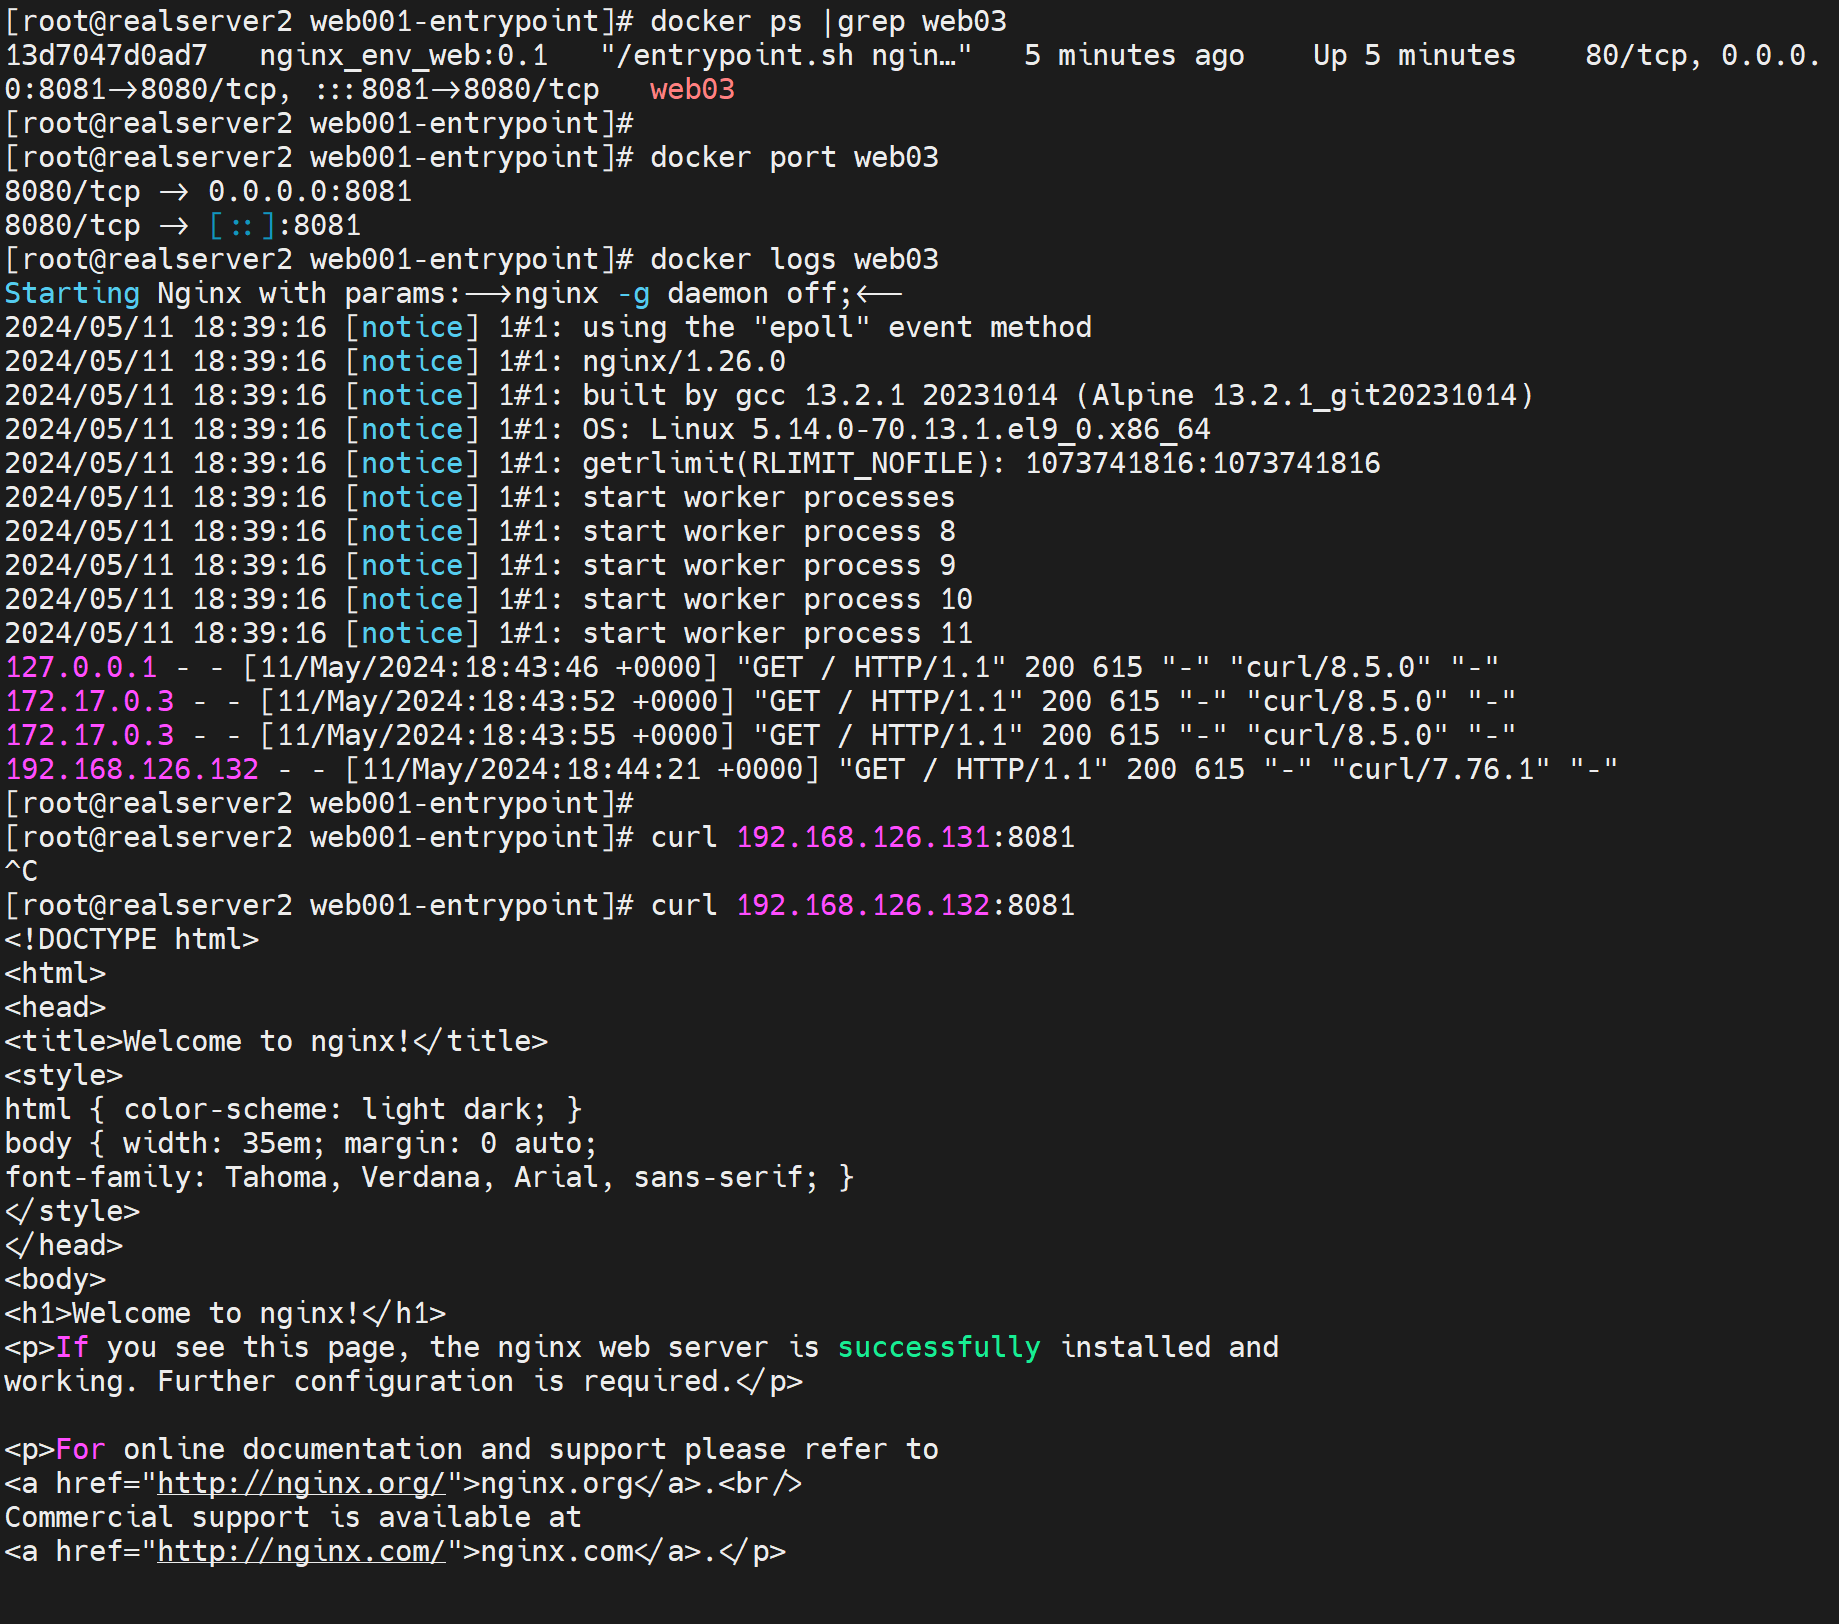This screenshot has height=1624, width=1839.
Task: Click the nginx_env_web:0.1 image name
Action: [403, 55]
